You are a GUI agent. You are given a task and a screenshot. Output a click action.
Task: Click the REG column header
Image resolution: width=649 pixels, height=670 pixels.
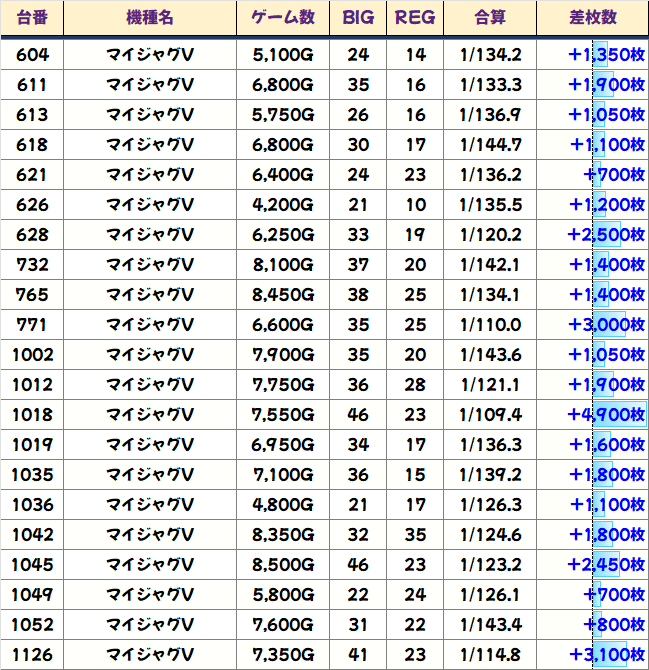pos(415,18)
